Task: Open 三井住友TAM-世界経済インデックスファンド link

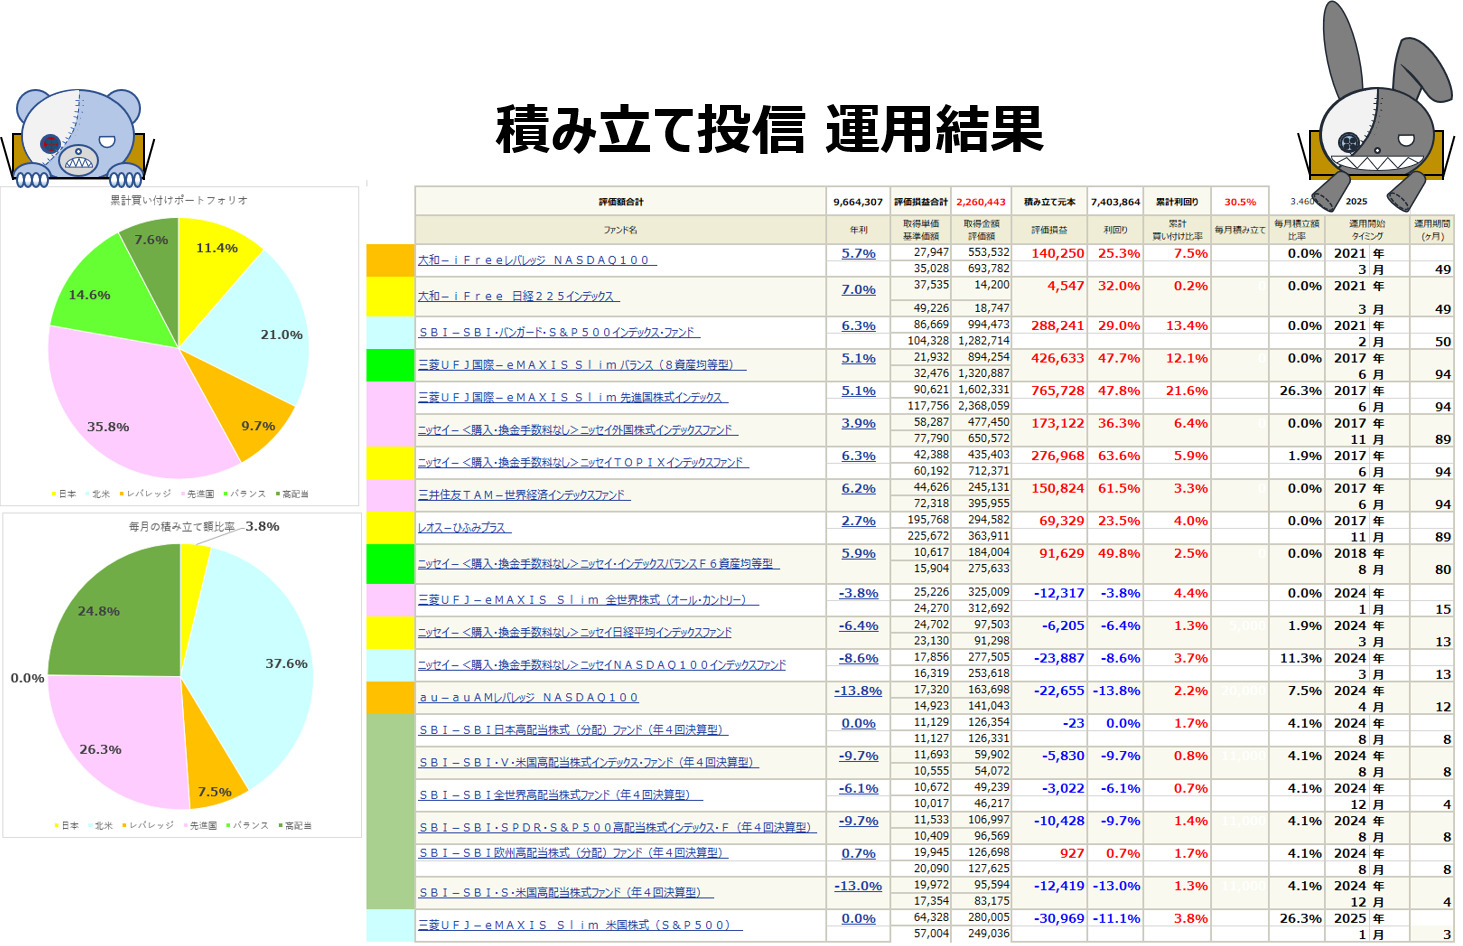Action: [x=523, y=495]
